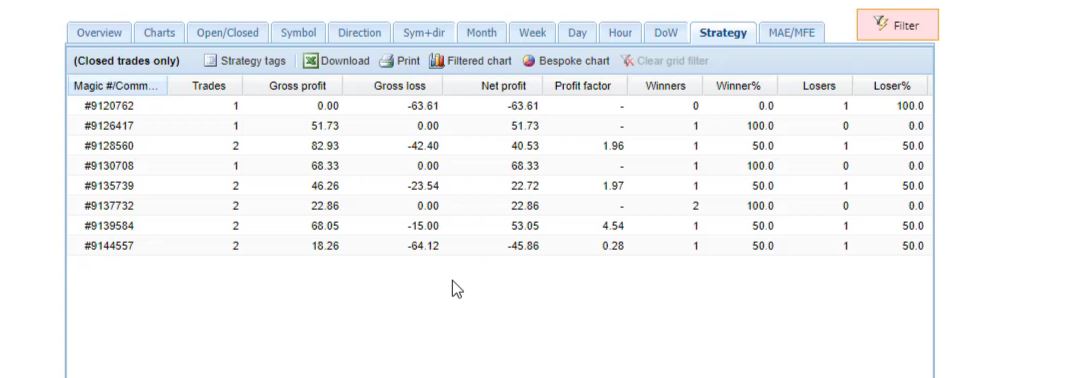Open the MAE/MFE tab

[792, 32]
